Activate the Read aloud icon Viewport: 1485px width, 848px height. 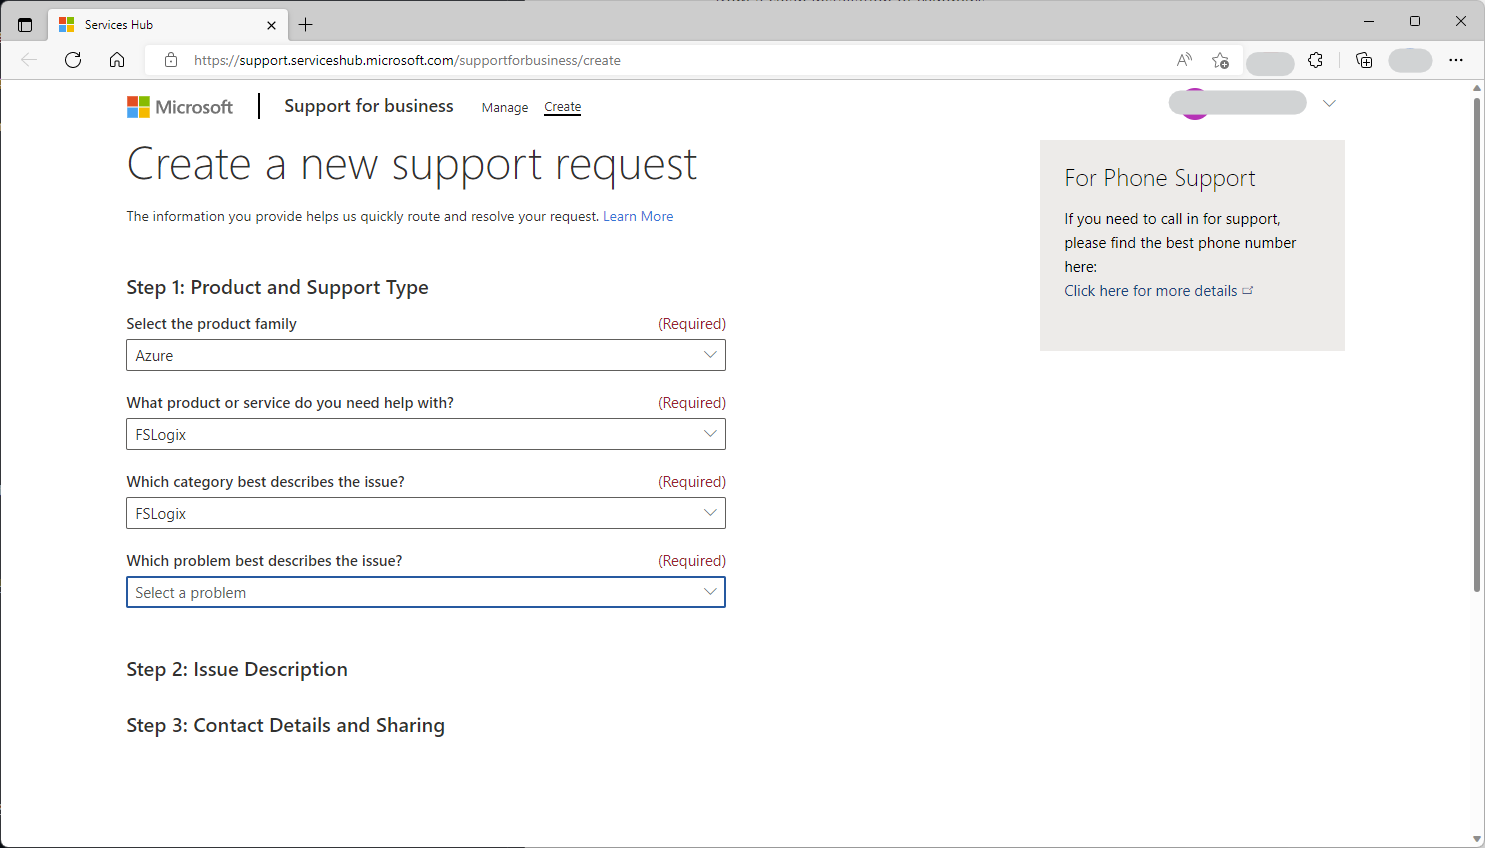1184,60
